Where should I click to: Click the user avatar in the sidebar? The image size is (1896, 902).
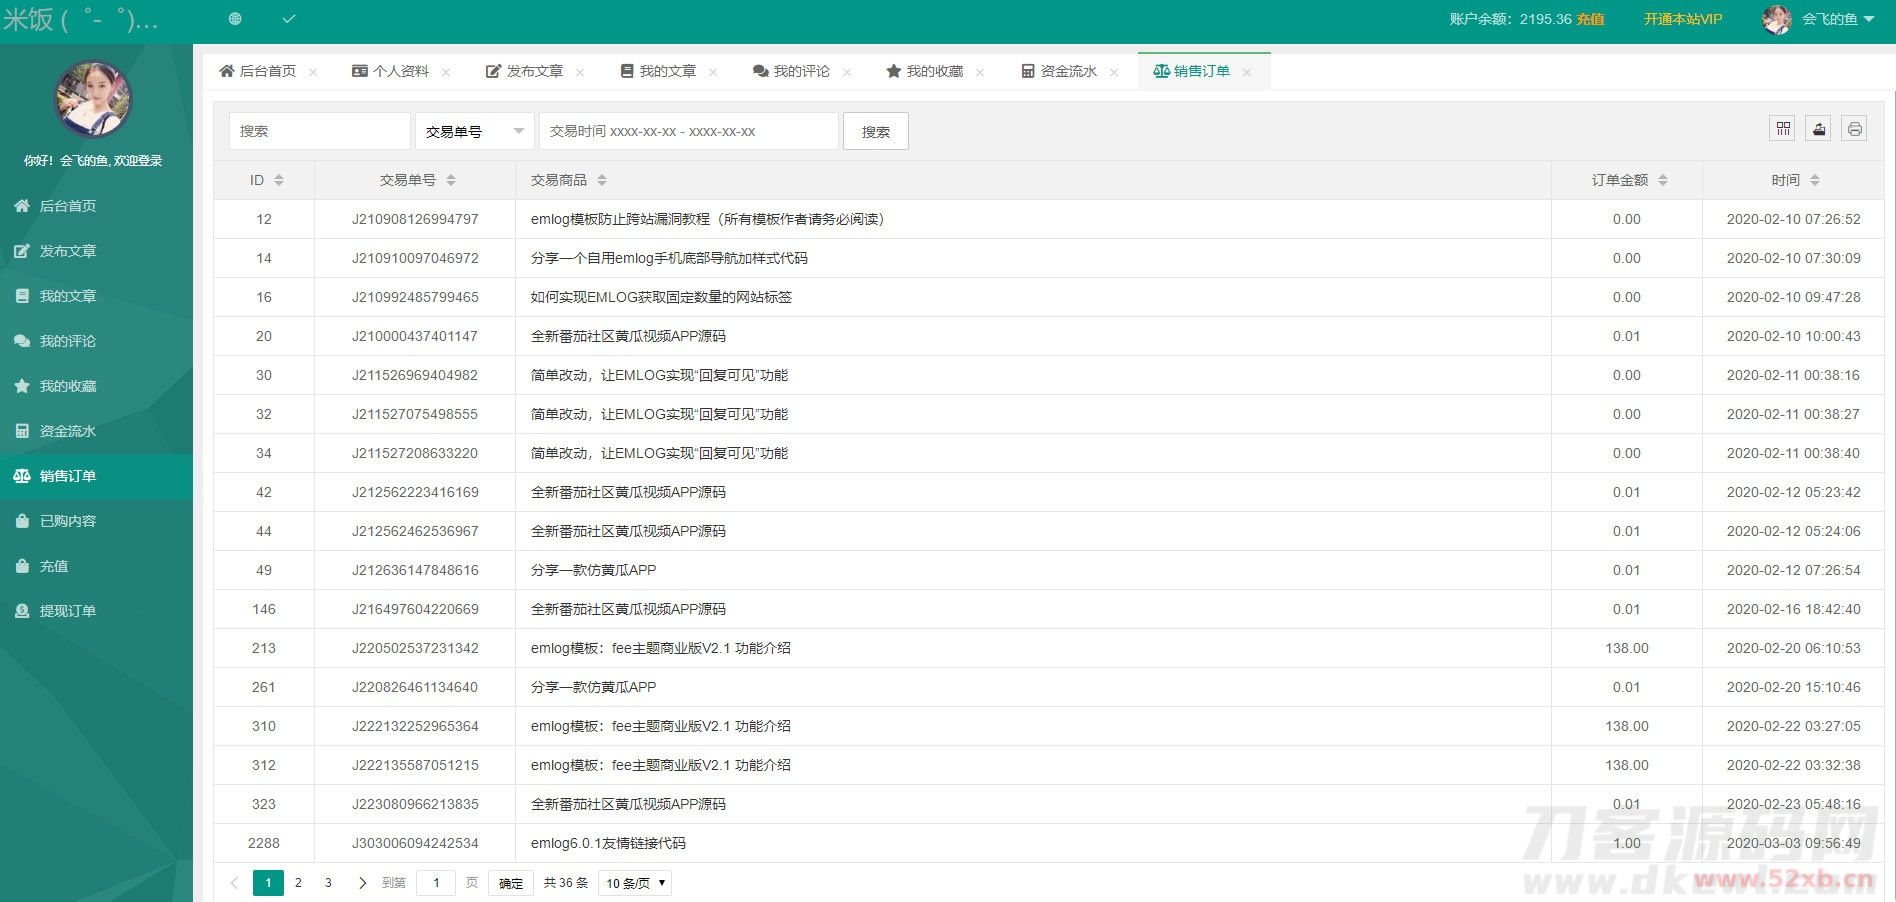92,99
